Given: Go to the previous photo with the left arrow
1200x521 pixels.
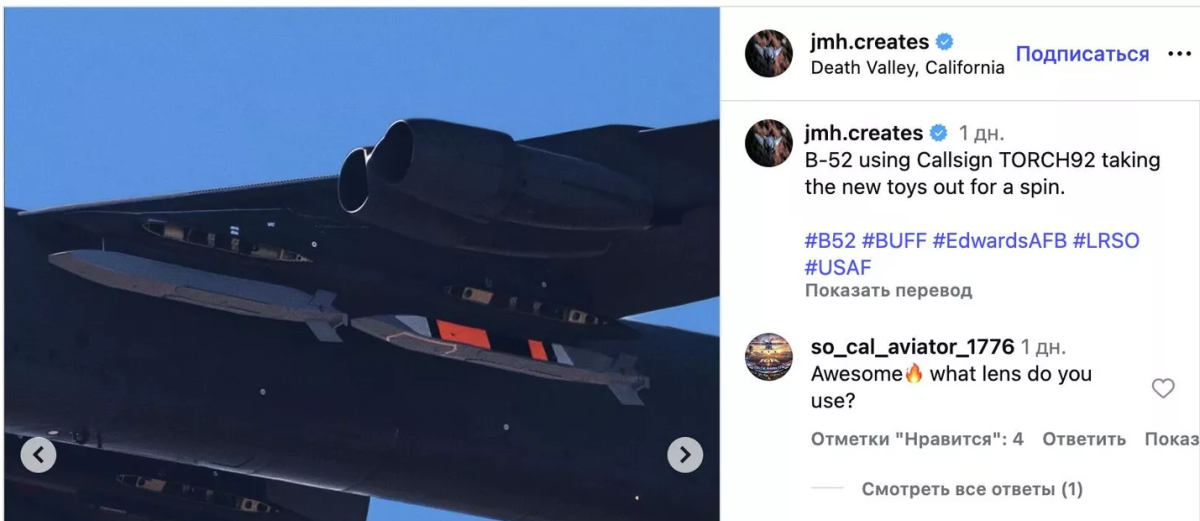Looking at the screenshot, I should tap(38, 455).
